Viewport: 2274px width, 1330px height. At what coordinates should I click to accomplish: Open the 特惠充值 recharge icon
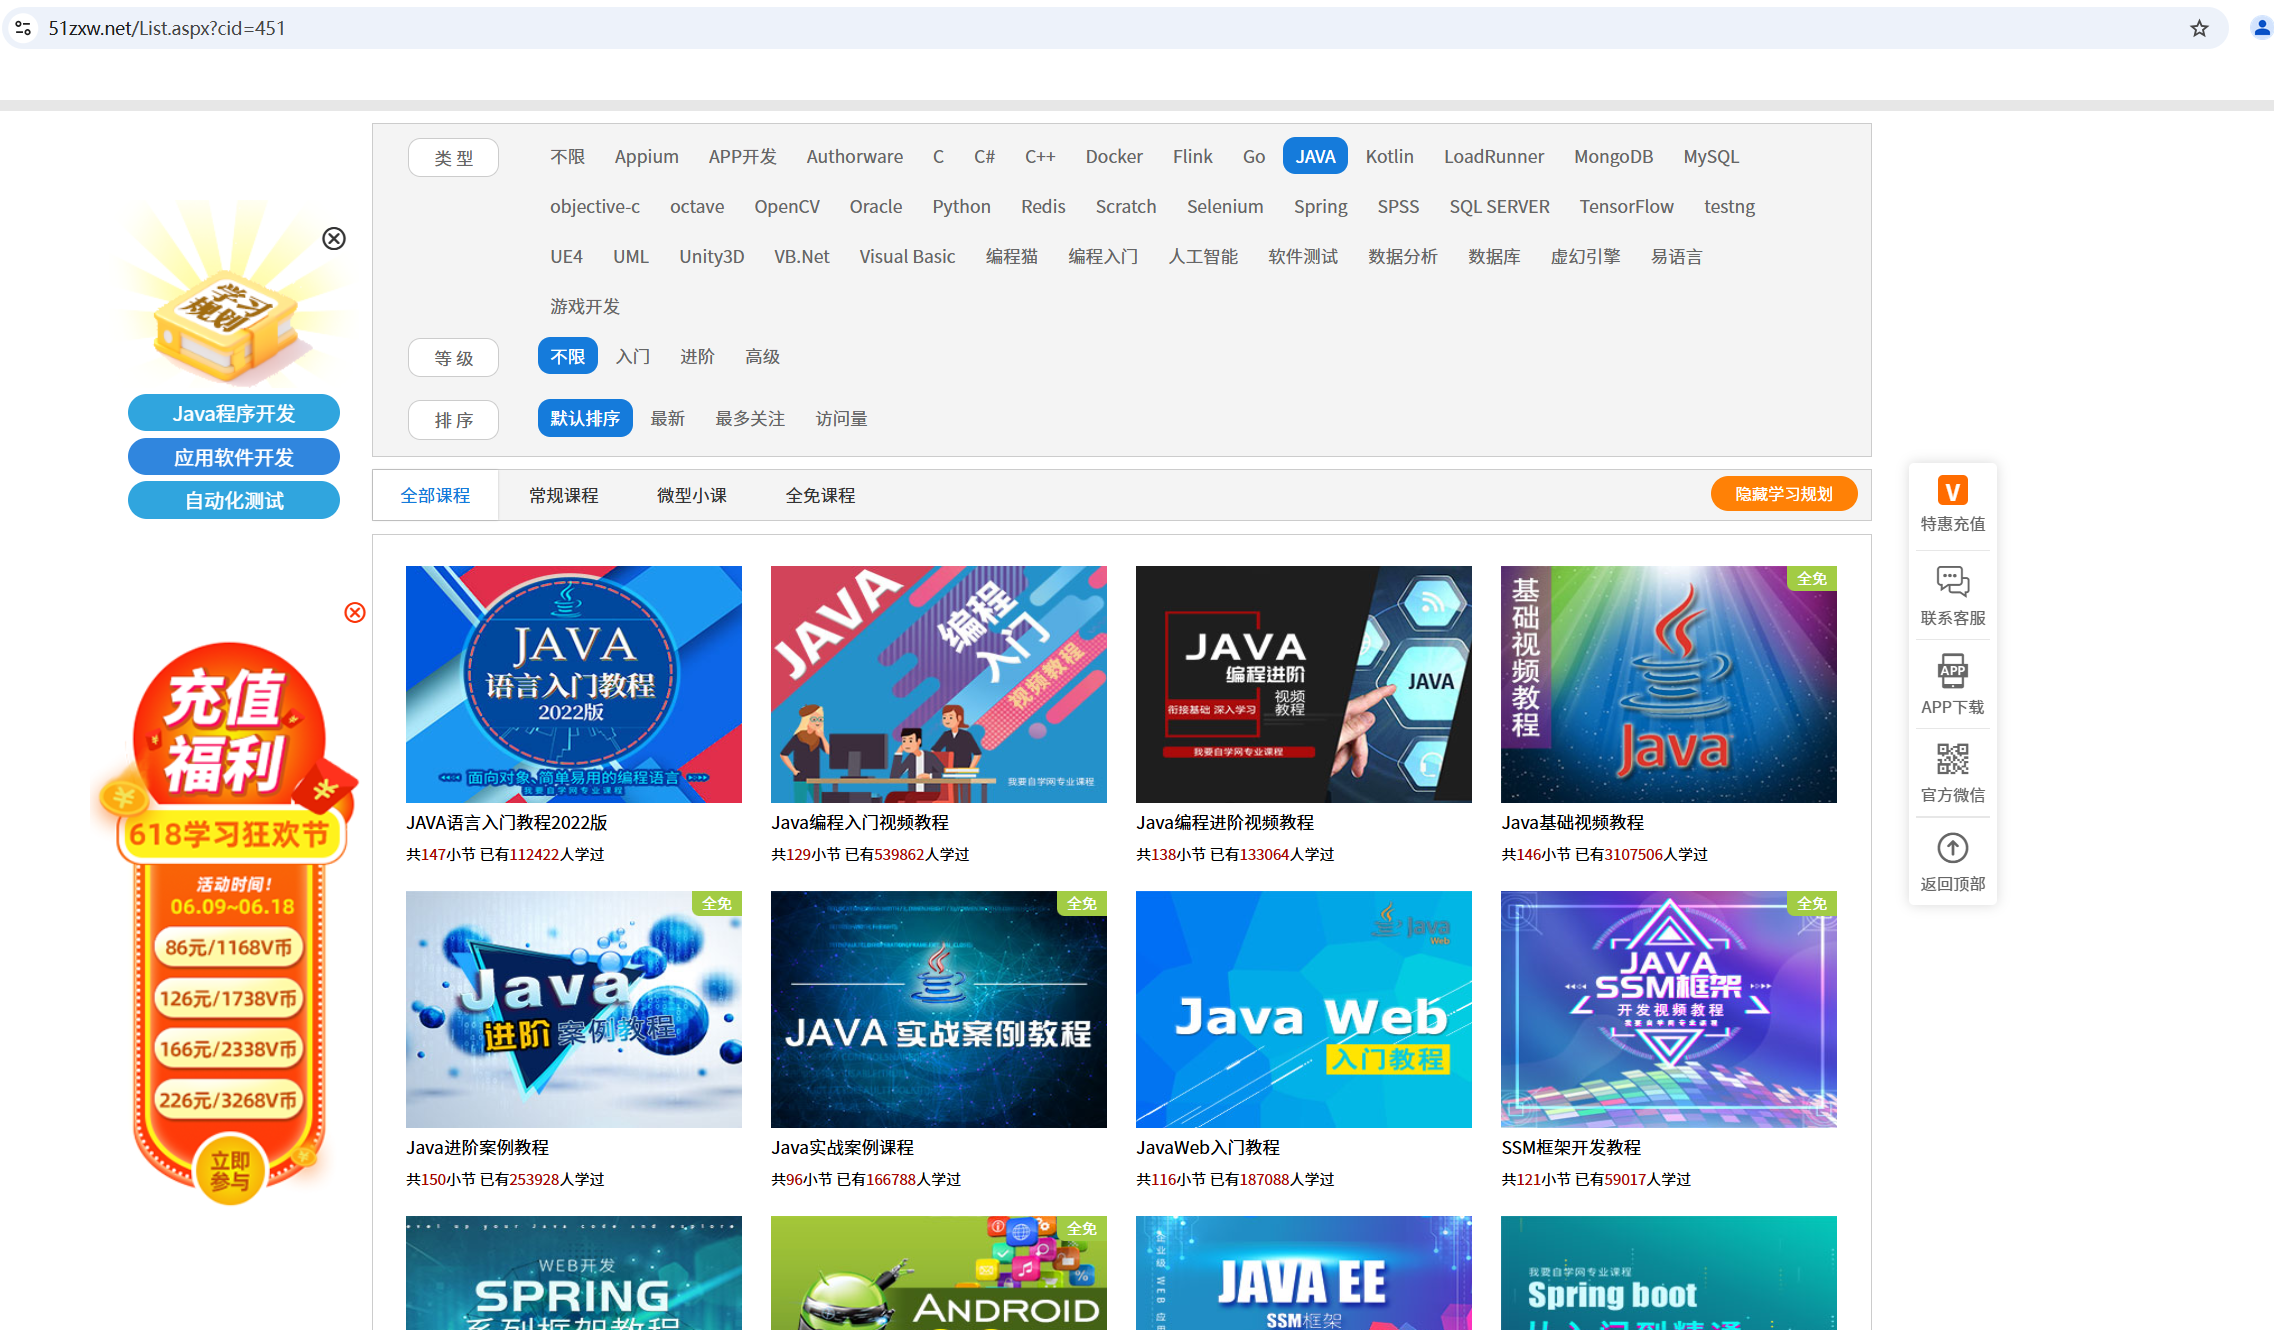(x=1952, y=491)
